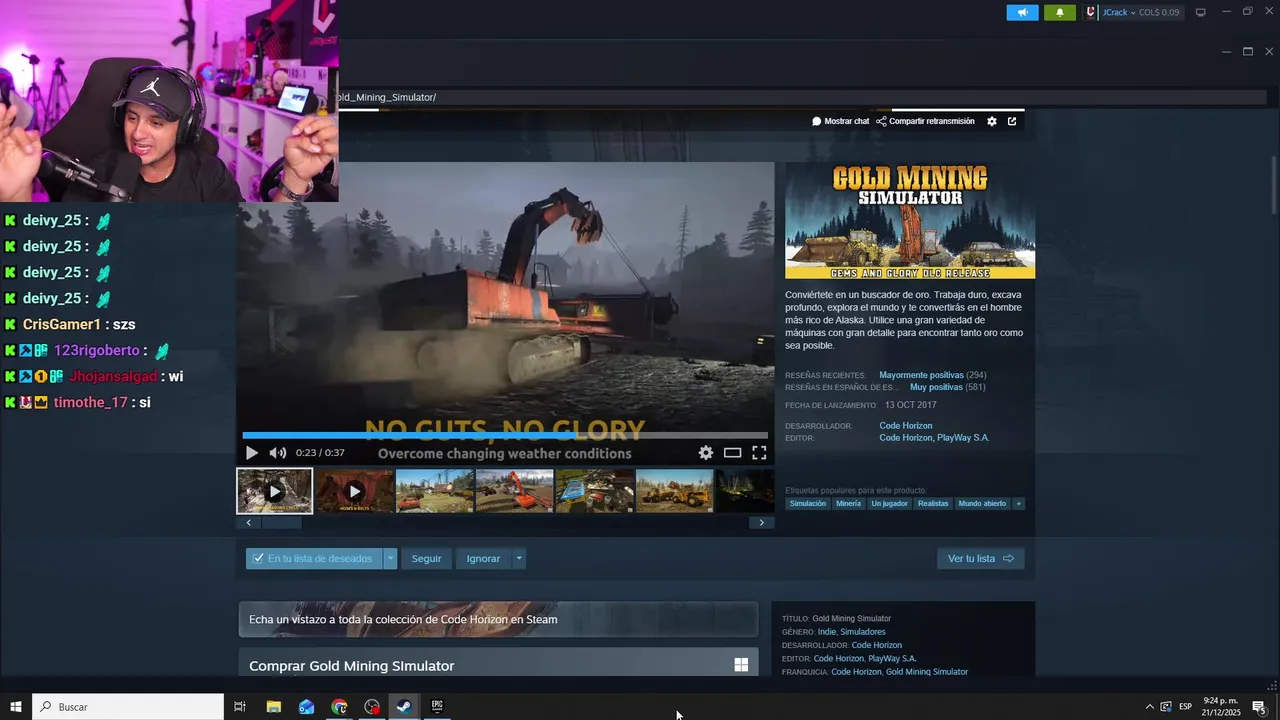This screenshot has width=1280, height=720.
Task: Expand more tags with plus button
Action: click(1019, 504)
